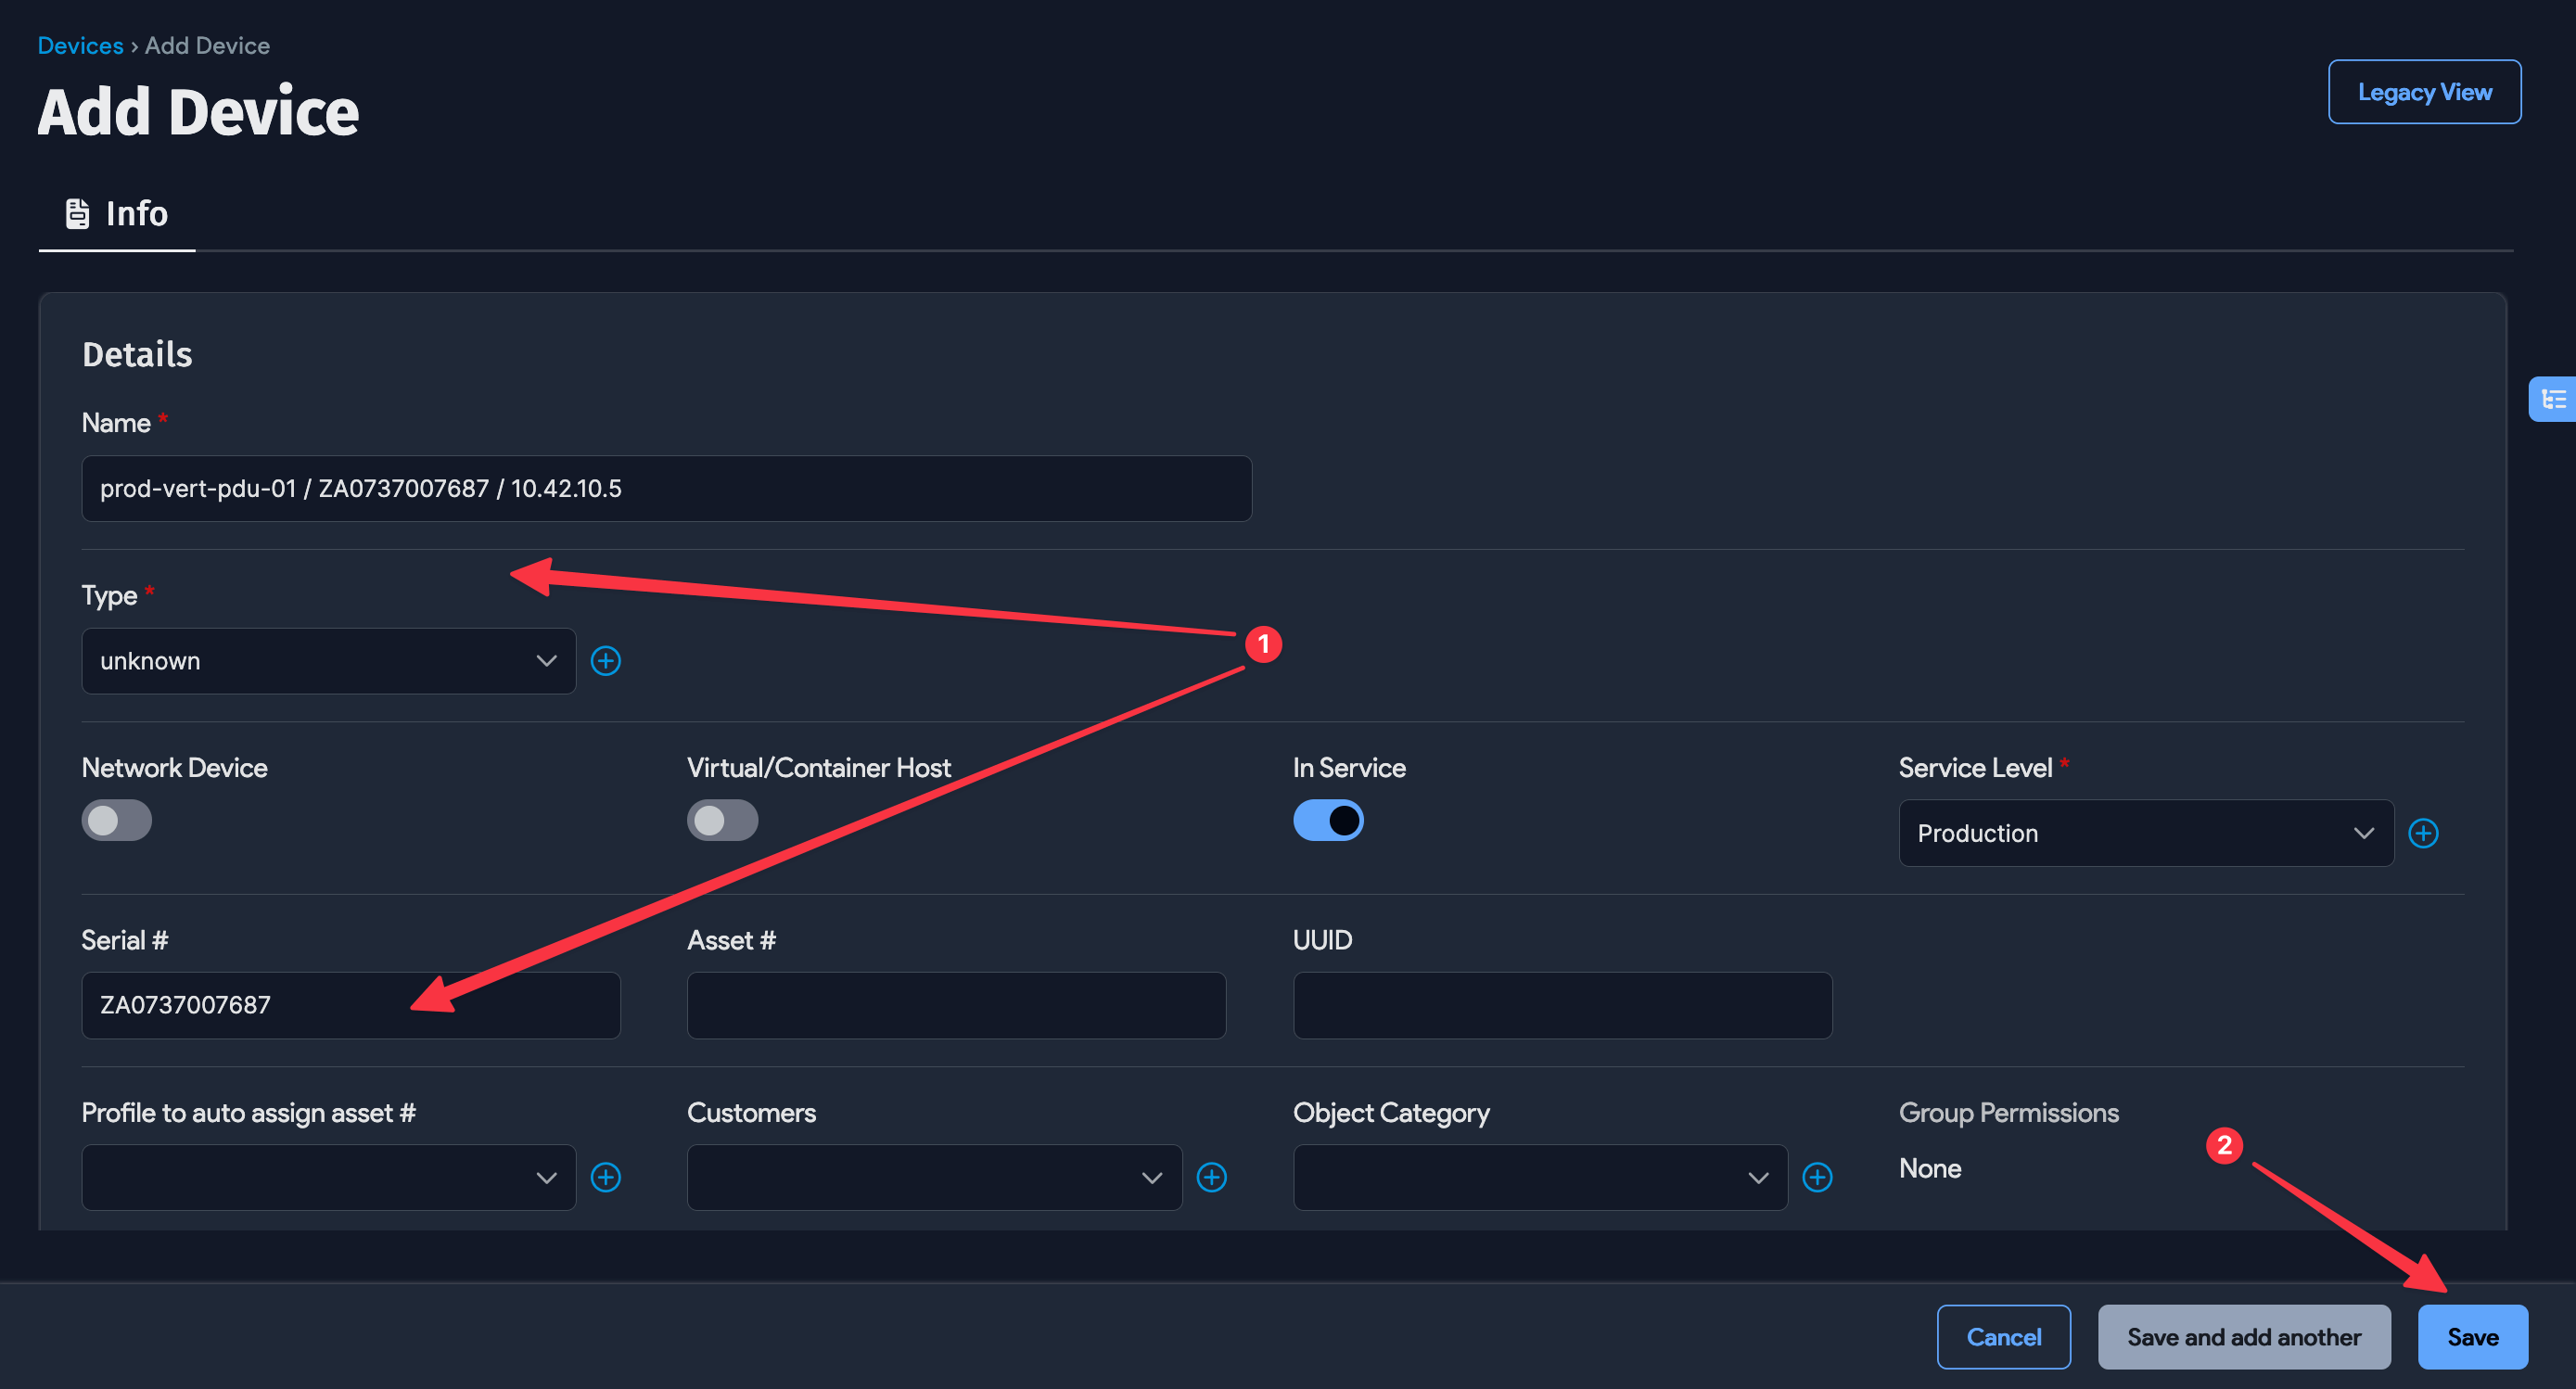Screen dimensions: 2576x1389
Task: Navigate to Devices via breadcrumb
Action: [80, 45]
